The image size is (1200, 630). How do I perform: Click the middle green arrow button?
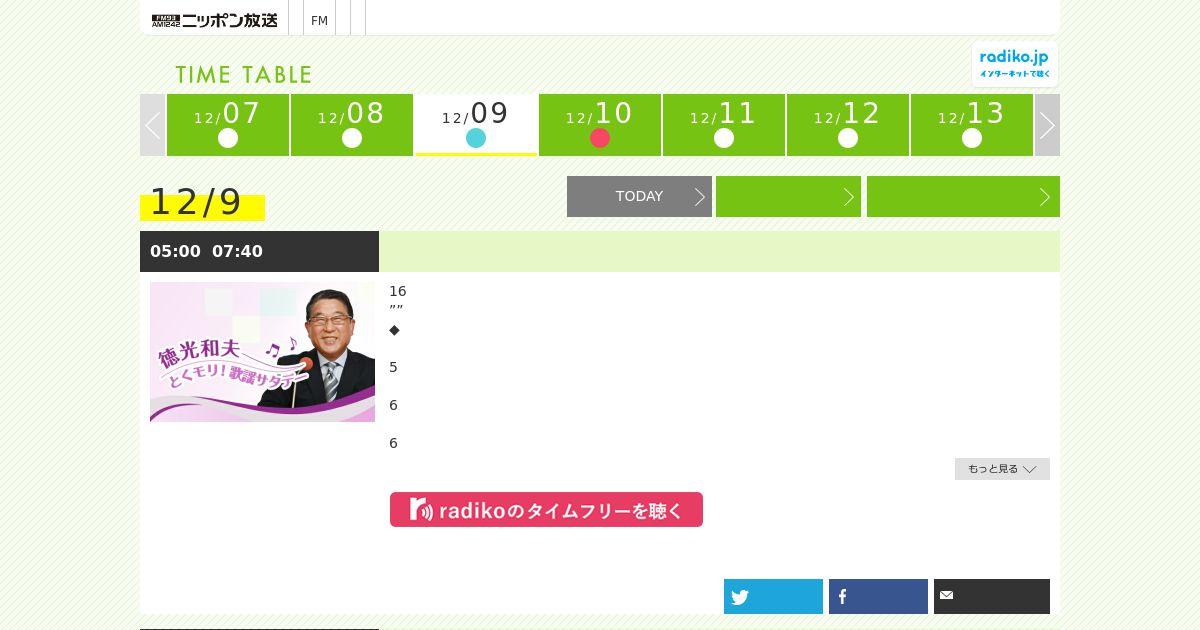(788, 196)
